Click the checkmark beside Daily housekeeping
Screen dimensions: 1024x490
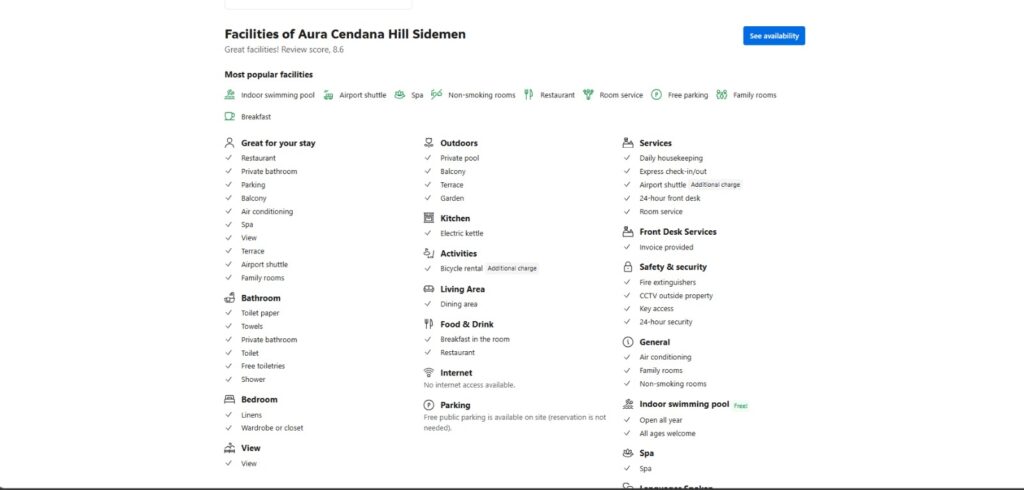tap(628, 158)
